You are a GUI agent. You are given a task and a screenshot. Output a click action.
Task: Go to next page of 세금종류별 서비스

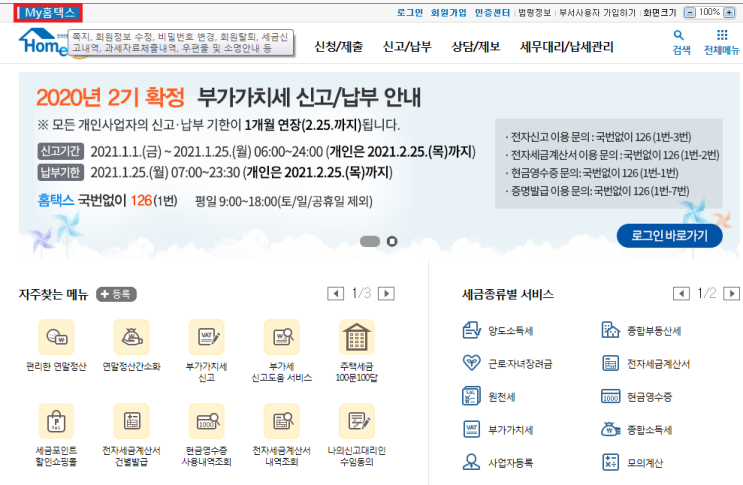(x=732, y=294)
